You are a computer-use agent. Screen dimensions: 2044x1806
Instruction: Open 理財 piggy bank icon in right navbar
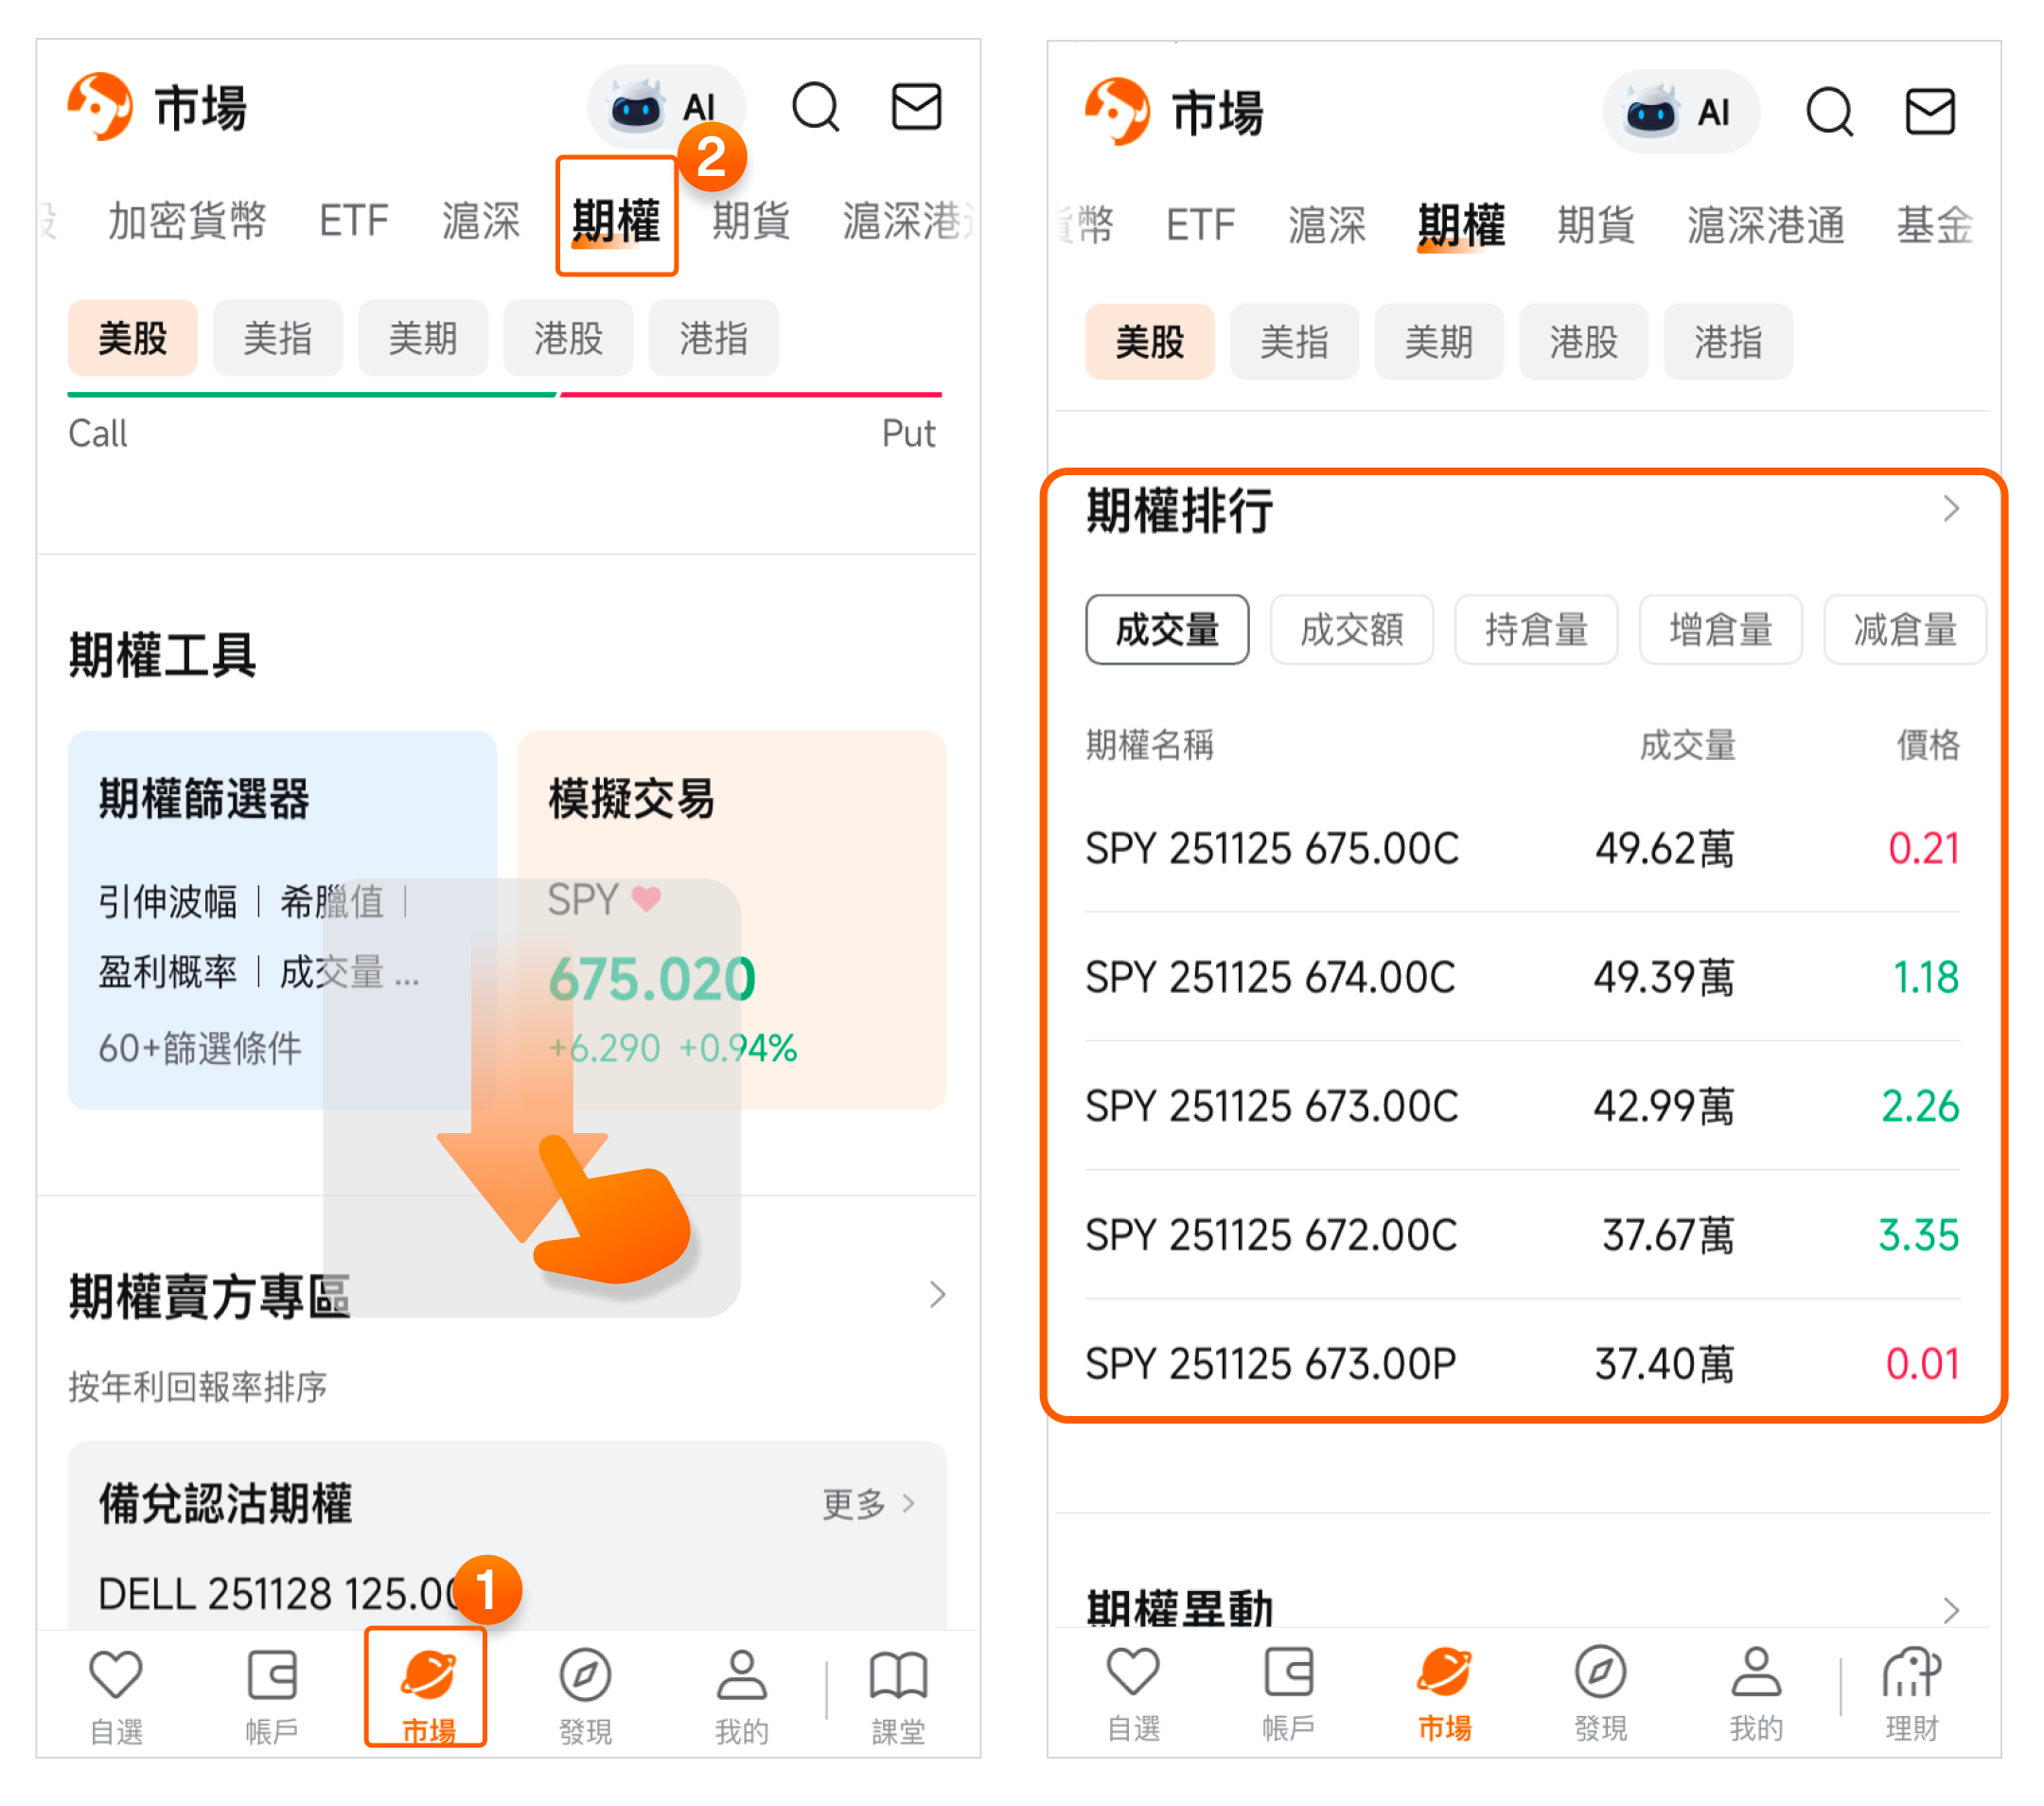1910,1690
